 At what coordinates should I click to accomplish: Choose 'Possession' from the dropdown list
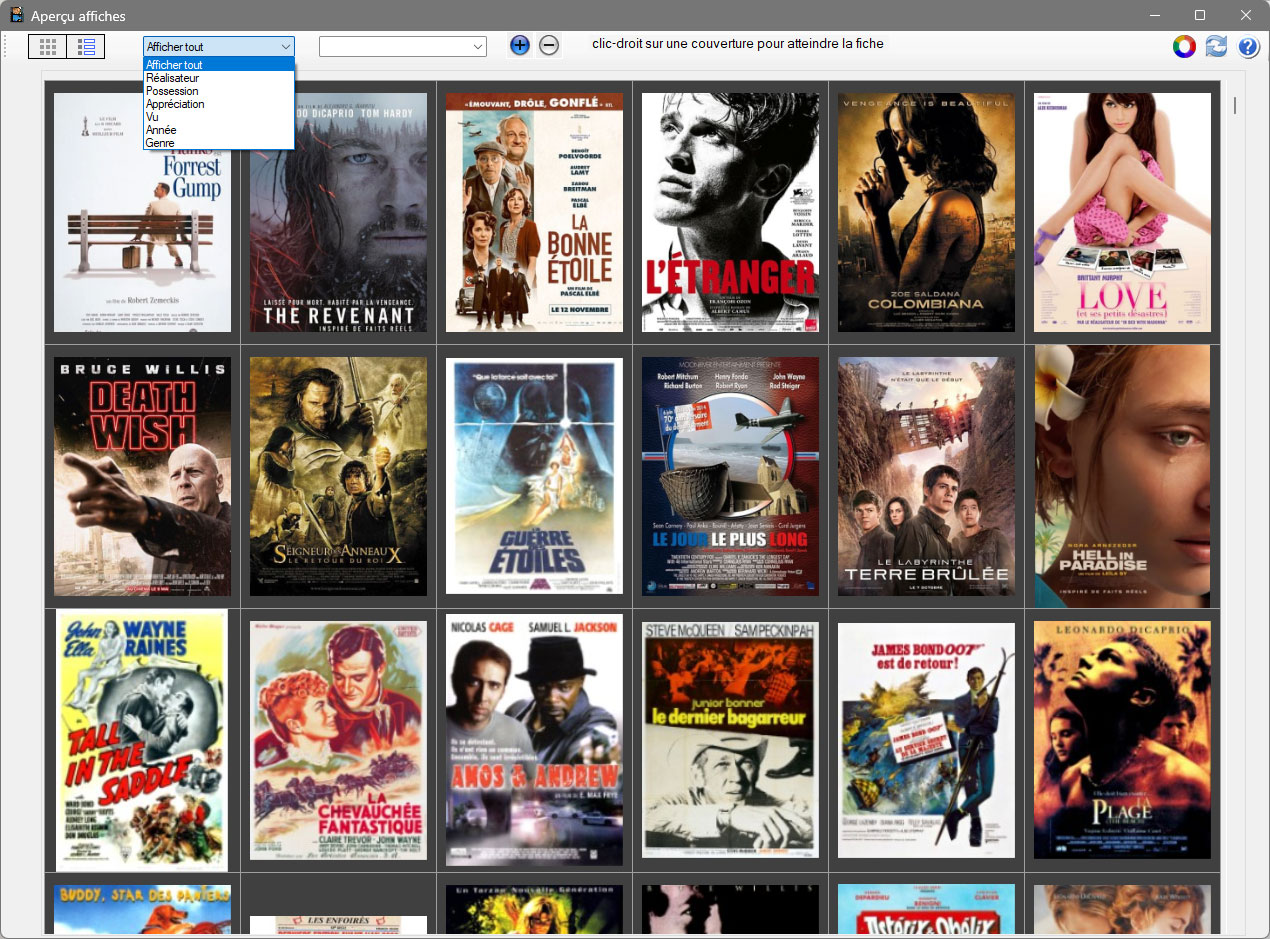point(172,91)
